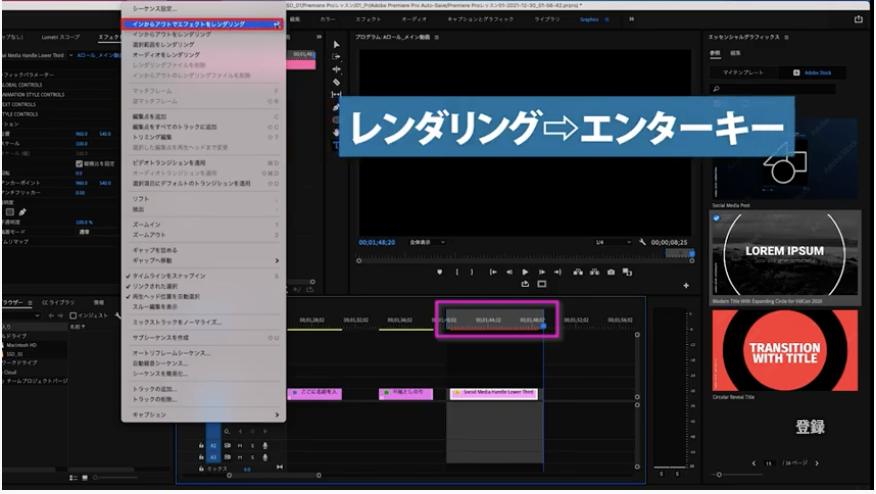Open the CC Libraries tab
This screenshot has width=876, height=494.
pos(58,303)
